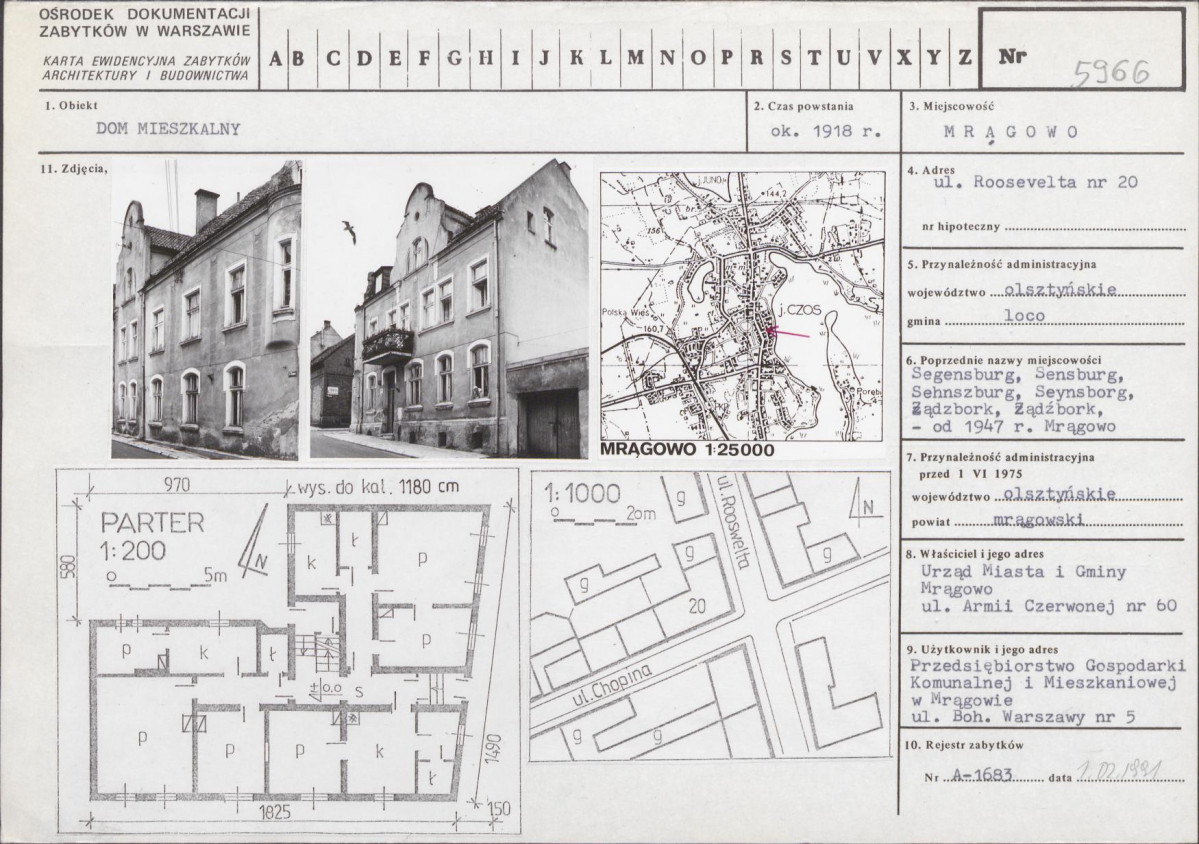Click the '11. Zdjęcia,' field label
1199x844 pixels.
(74, 170)
